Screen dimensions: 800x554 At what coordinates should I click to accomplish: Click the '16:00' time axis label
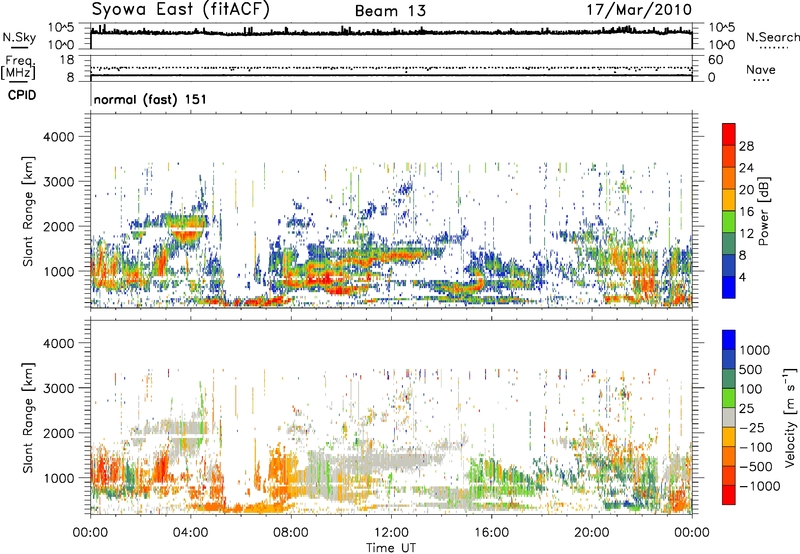491,533
